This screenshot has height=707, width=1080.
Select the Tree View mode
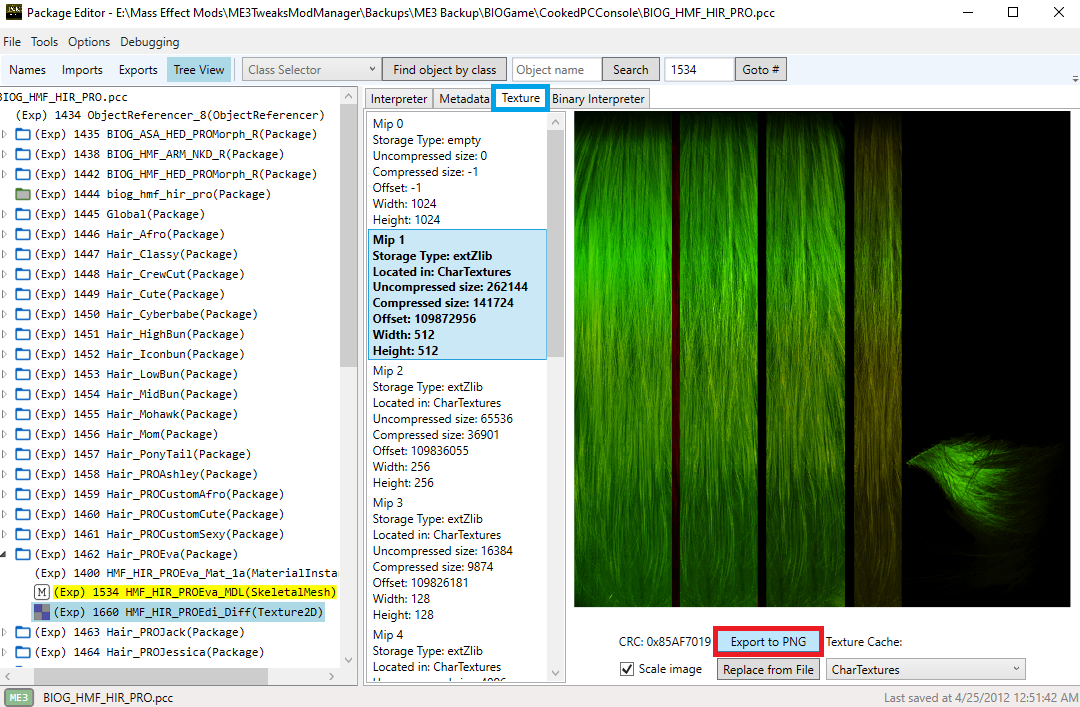pyautogui.click(x=198, y=70)
